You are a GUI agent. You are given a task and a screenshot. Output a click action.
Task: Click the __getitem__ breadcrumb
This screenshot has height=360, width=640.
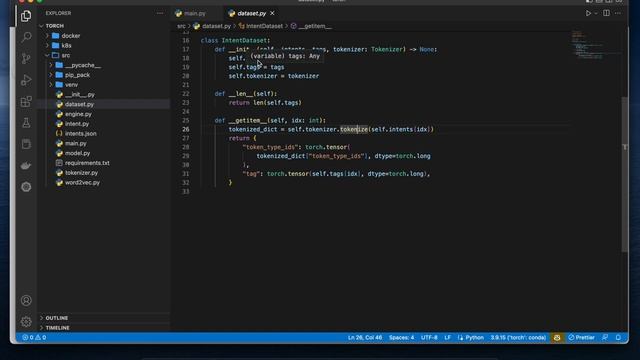pos(315,26)
